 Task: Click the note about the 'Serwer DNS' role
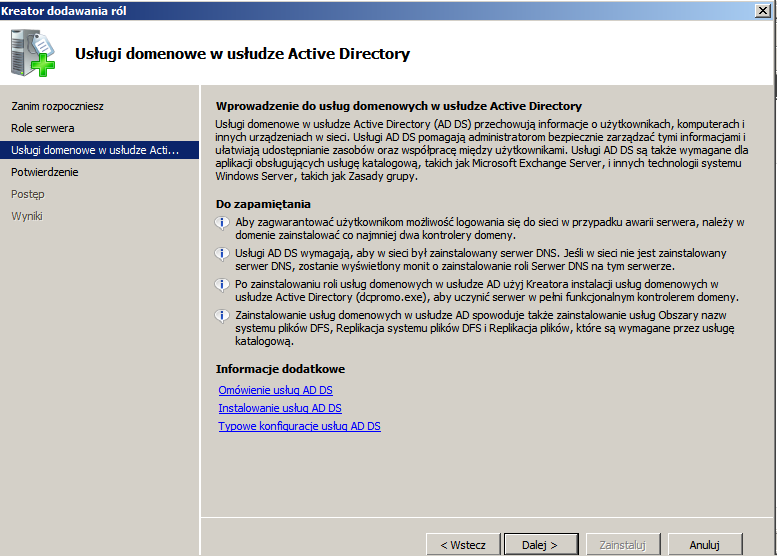(481, 260)
